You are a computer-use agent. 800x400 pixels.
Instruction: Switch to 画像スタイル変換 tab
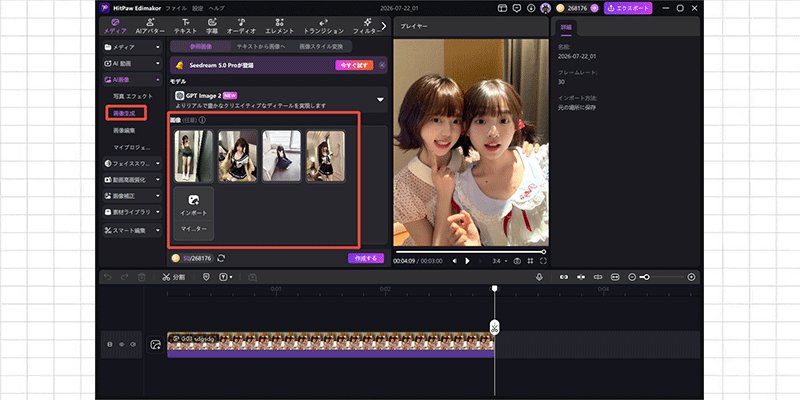(x=321, y=46)
